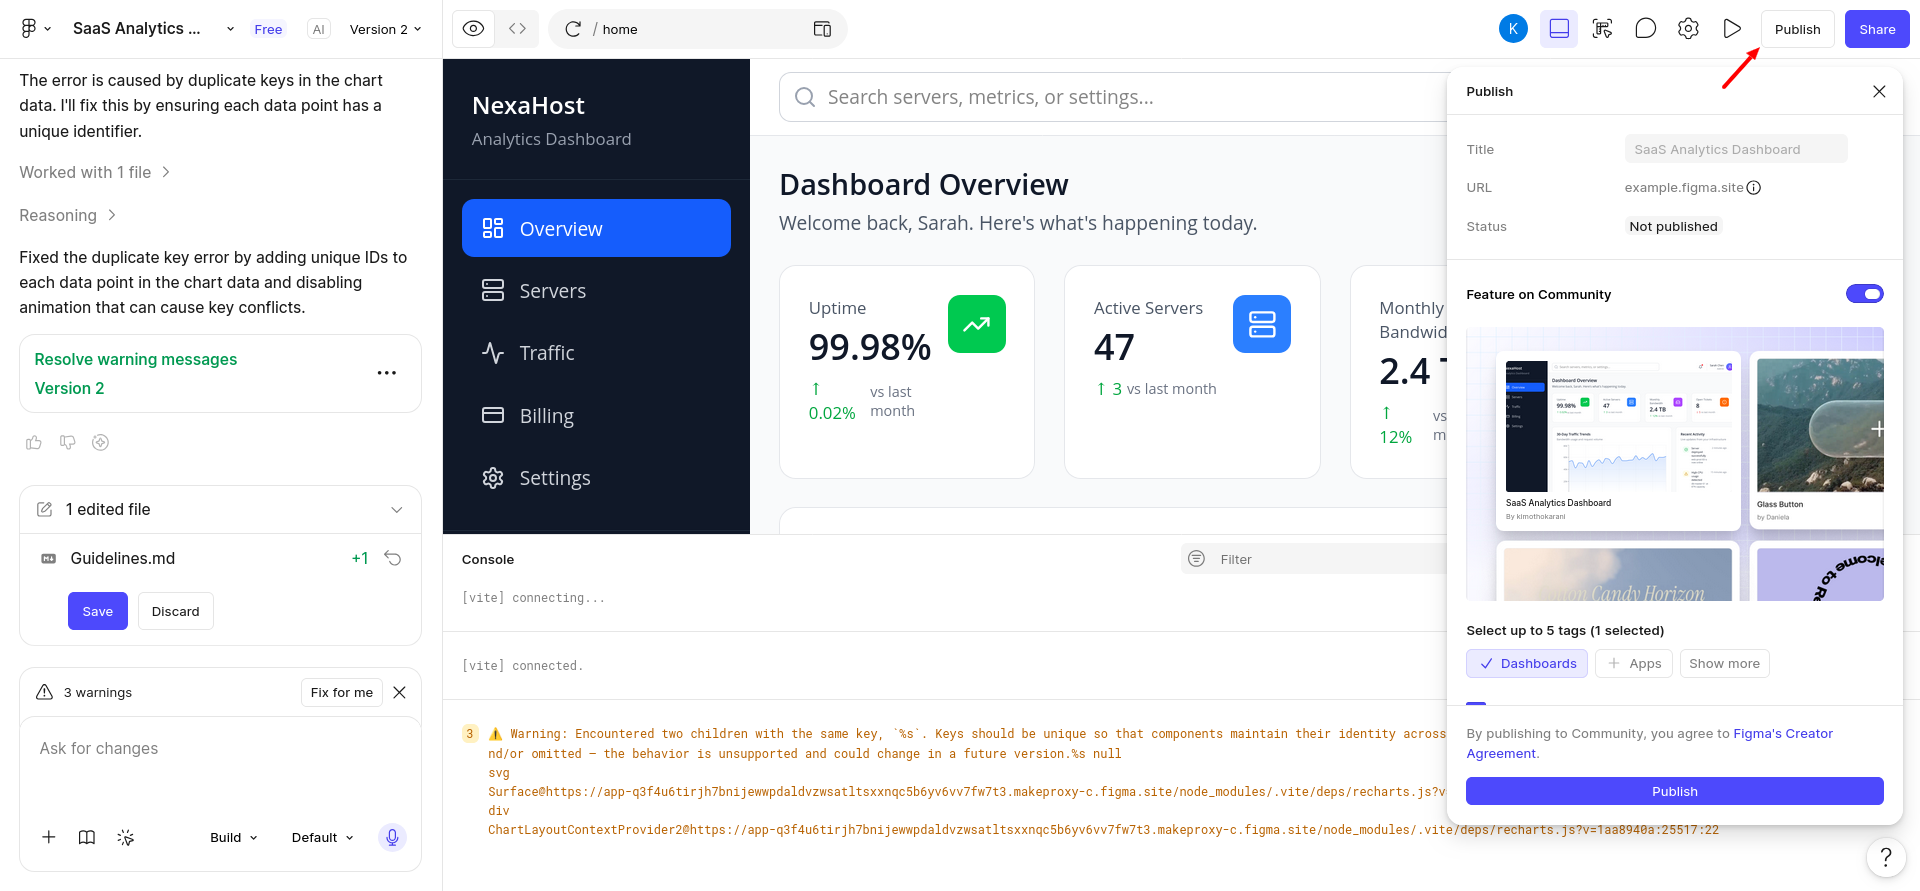Select Overview in NexaHost sidebar
The height and width of the screenshot is (891, 1920).
coord(596,228)
